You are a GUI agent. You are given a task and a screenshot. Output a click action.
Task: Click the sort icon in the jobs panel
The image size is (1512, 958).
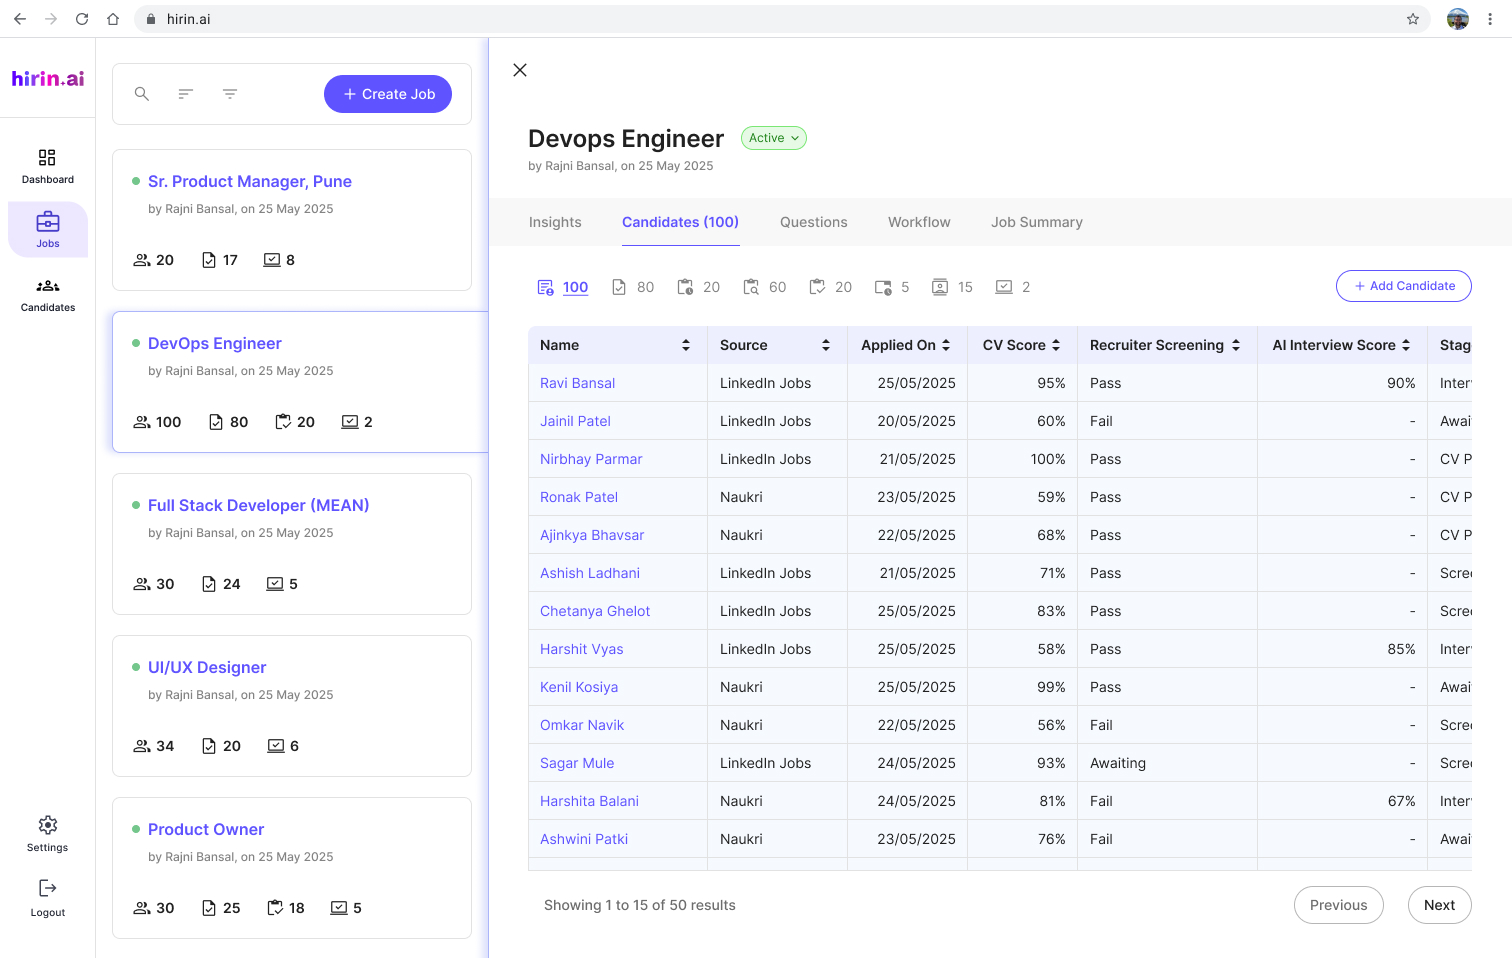[185, 93]
